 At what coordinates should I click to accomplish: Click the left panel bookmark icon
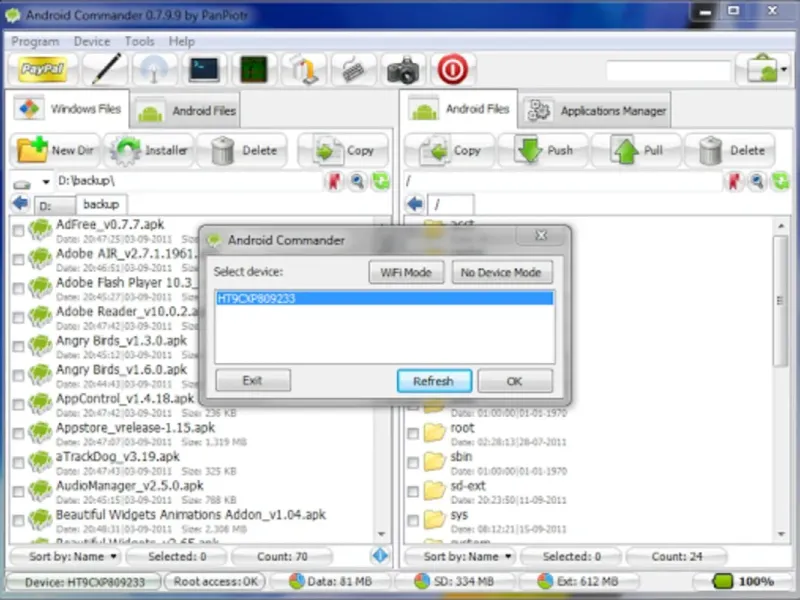click(334, 181)
